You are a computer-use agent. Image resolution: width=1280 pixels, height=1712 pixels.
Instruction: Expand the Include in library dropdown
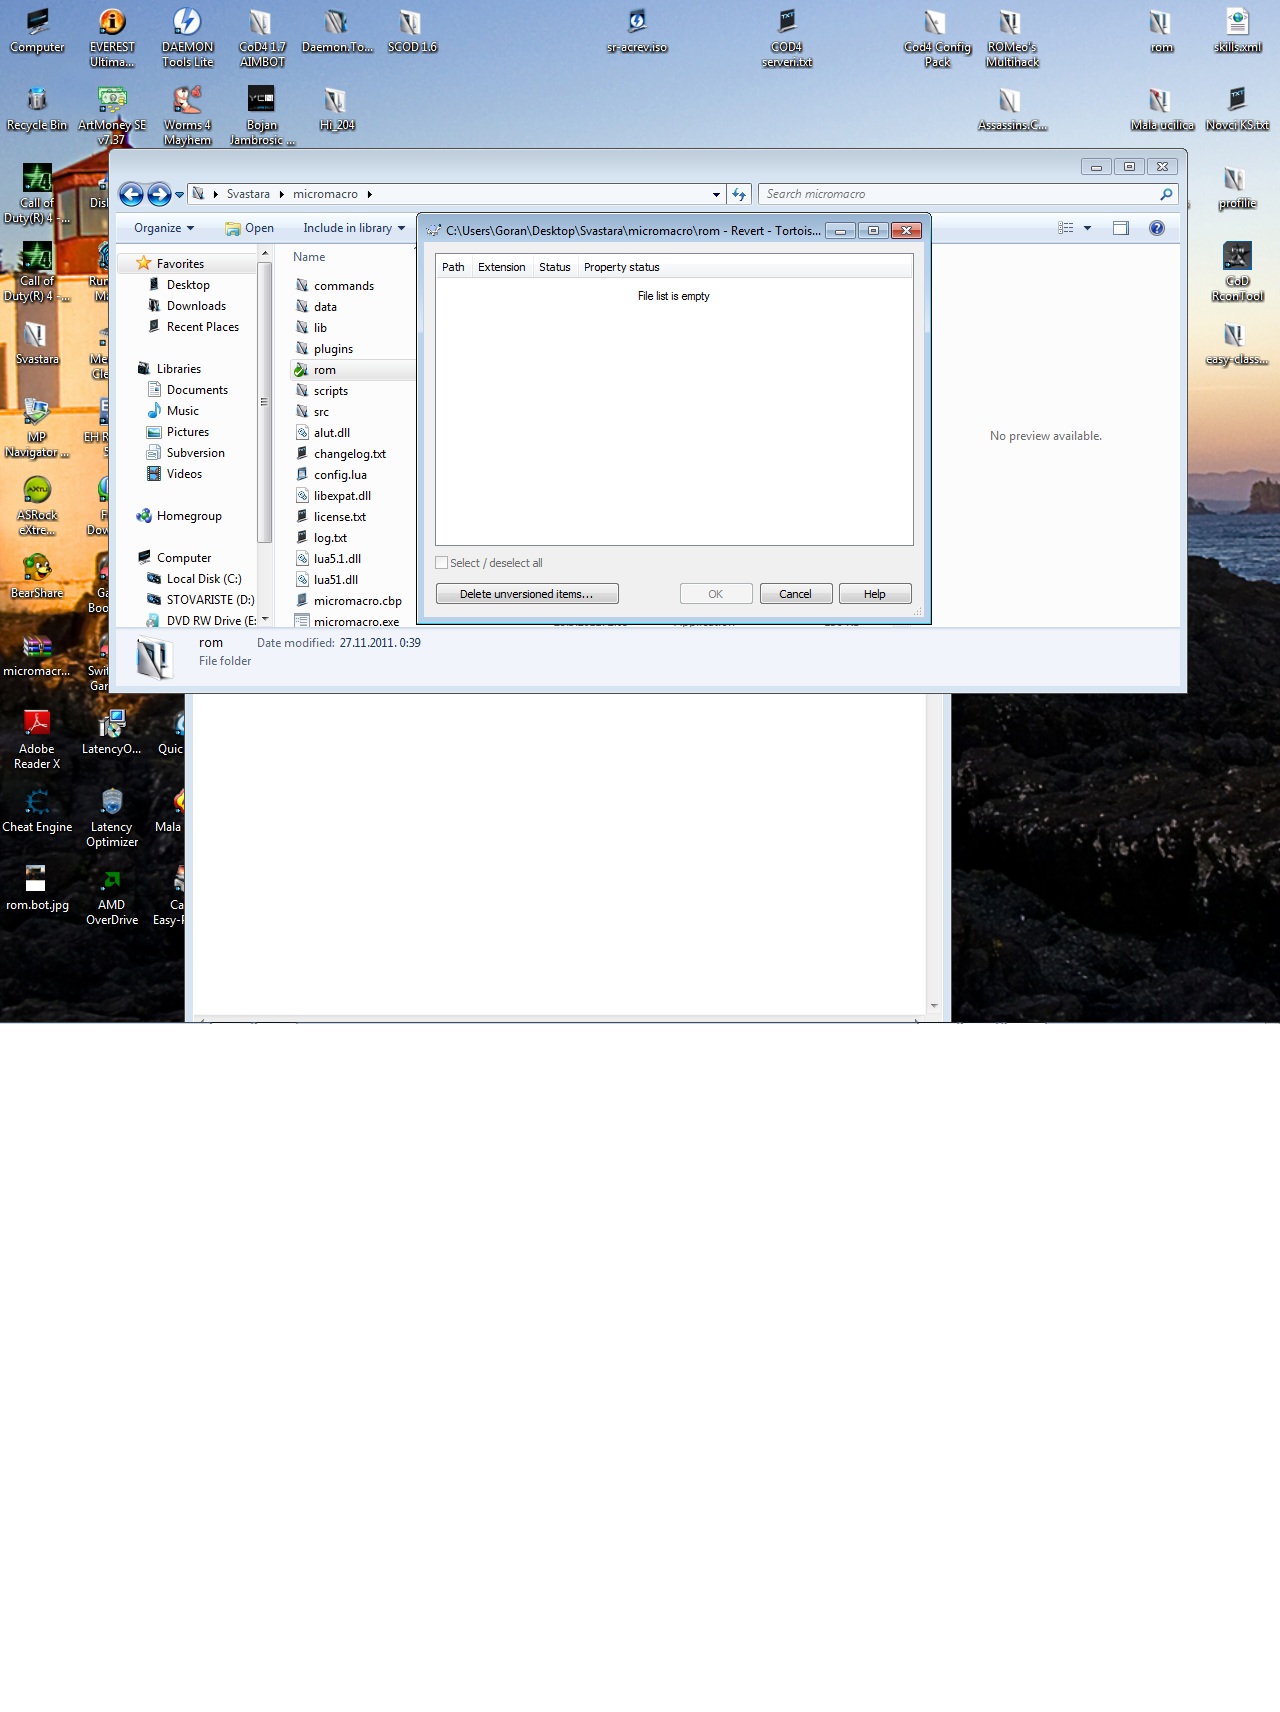353,228
